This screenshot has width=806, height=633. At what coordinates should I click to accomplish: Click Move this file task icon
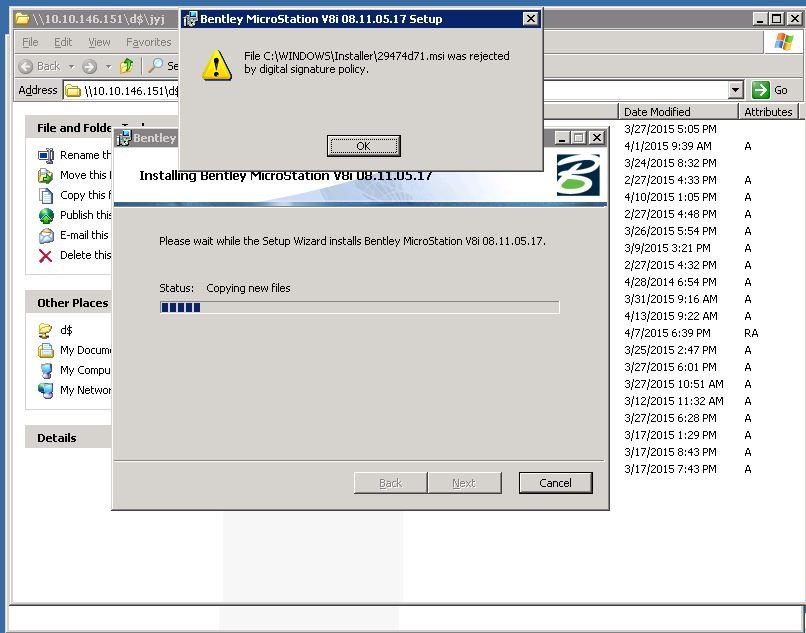point(46,175)
